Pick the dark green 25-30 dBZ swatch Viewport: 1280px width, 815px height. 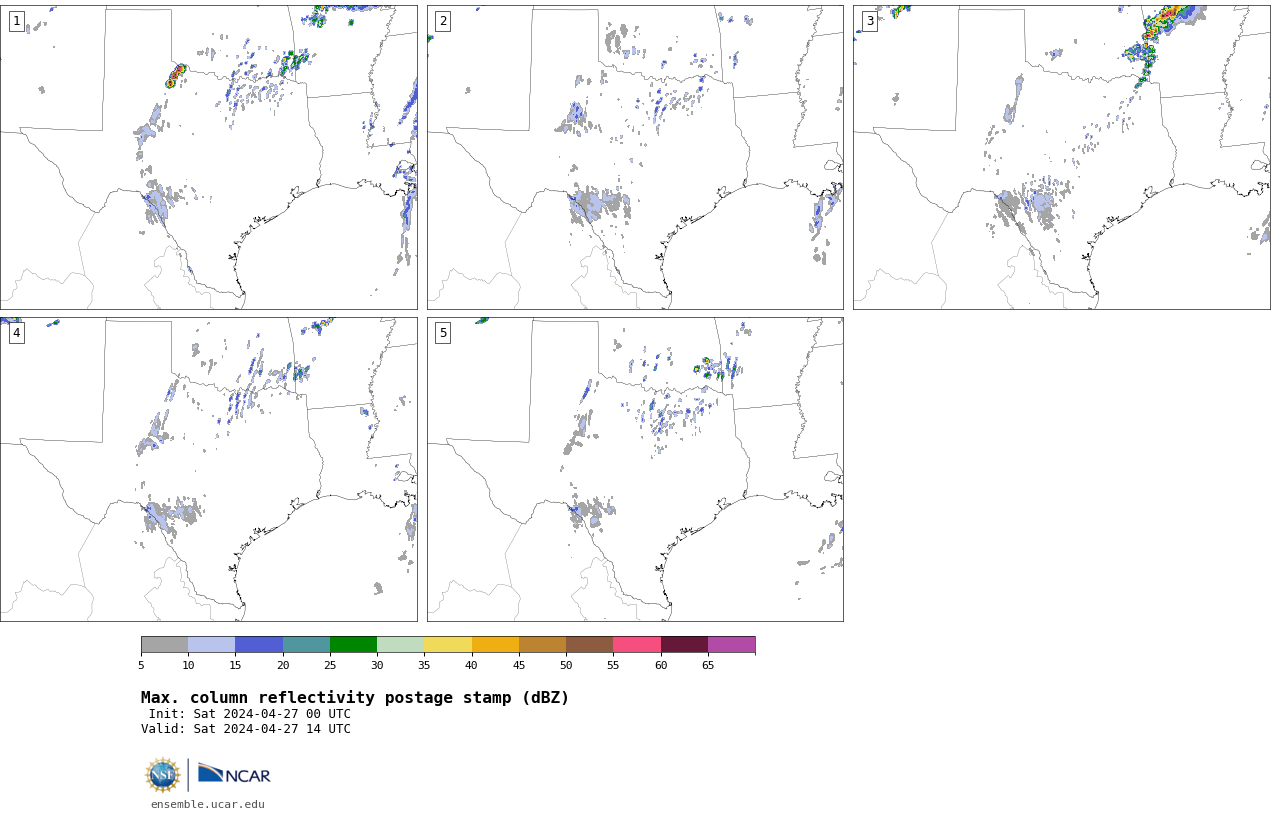point(353,645)
